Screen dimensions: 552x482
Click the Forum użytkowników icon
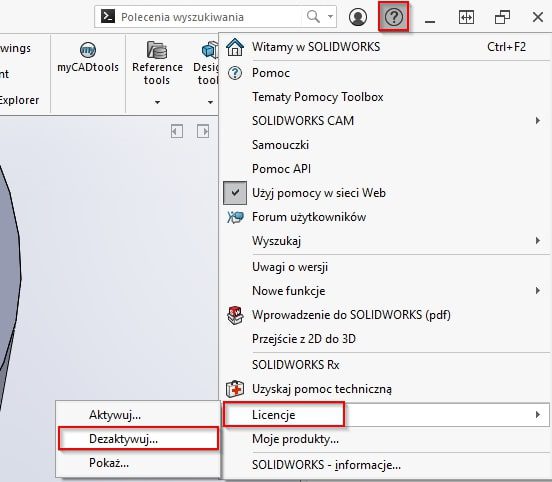[x=235, y=217]
